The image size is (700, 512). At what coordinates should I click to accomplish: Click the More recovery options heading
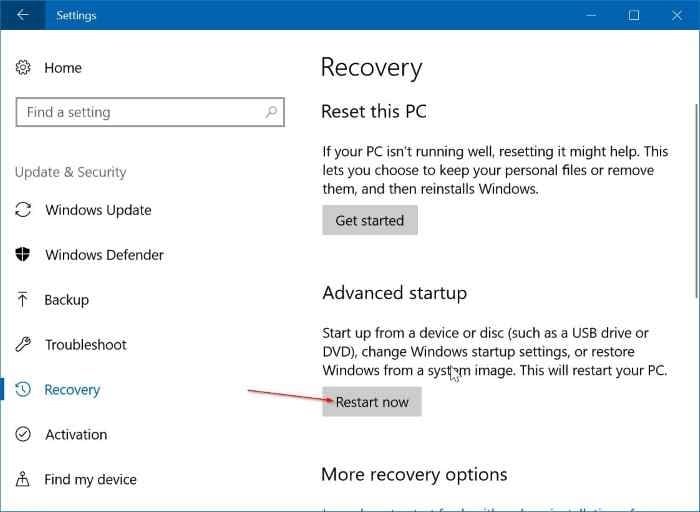point(414,475)
